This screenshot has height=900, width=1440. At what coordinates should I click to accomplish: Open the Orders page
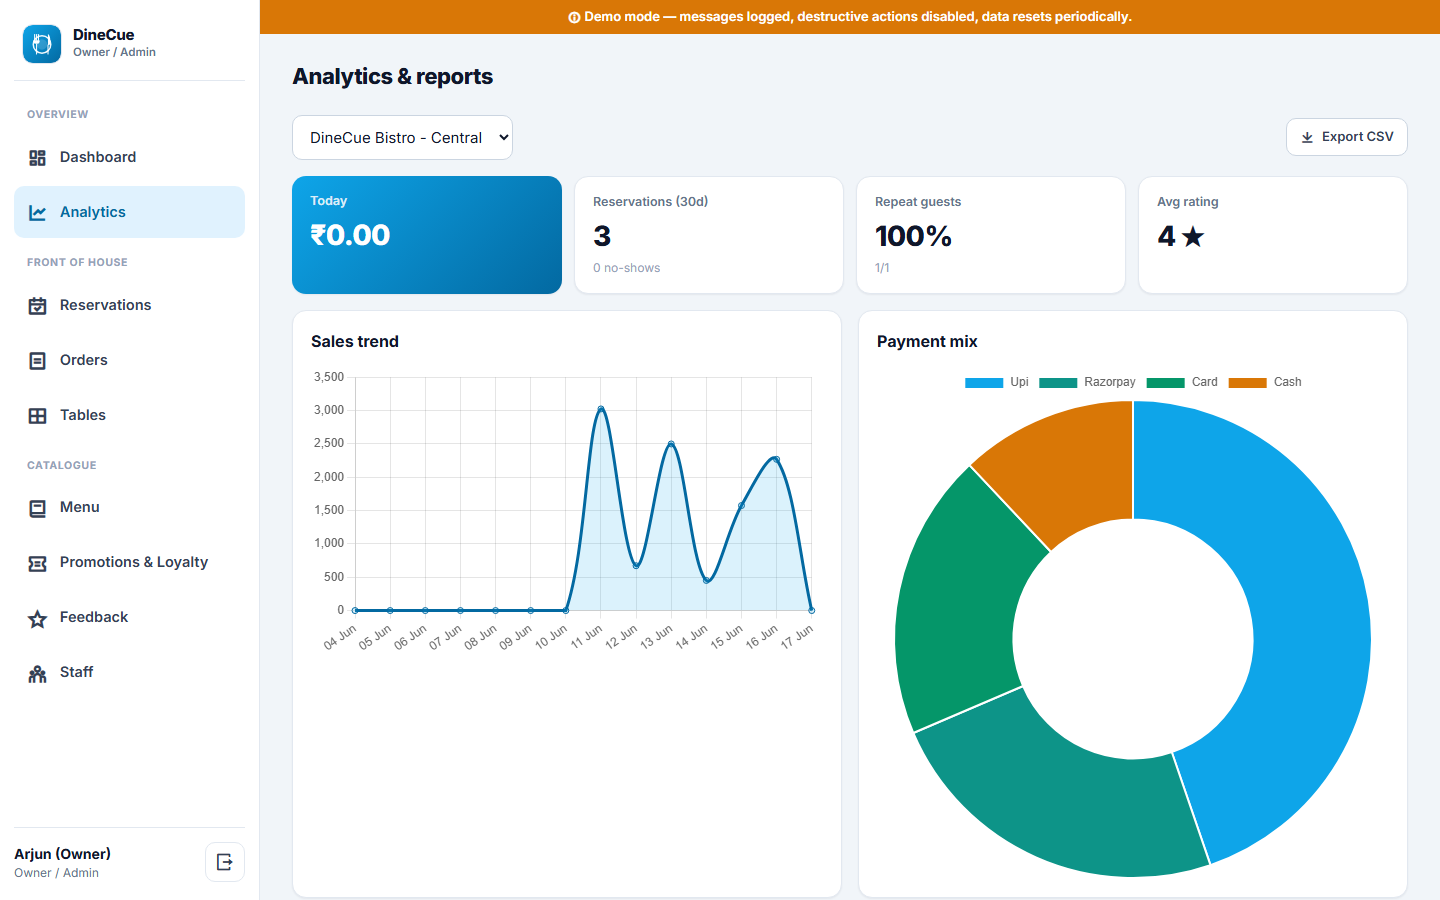pos(129,360)
